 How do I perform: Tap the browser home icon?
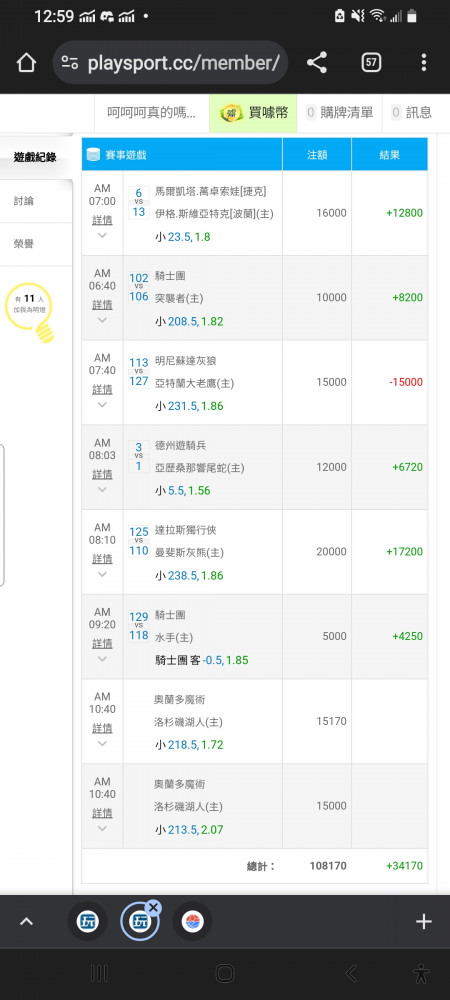point(25,62)
